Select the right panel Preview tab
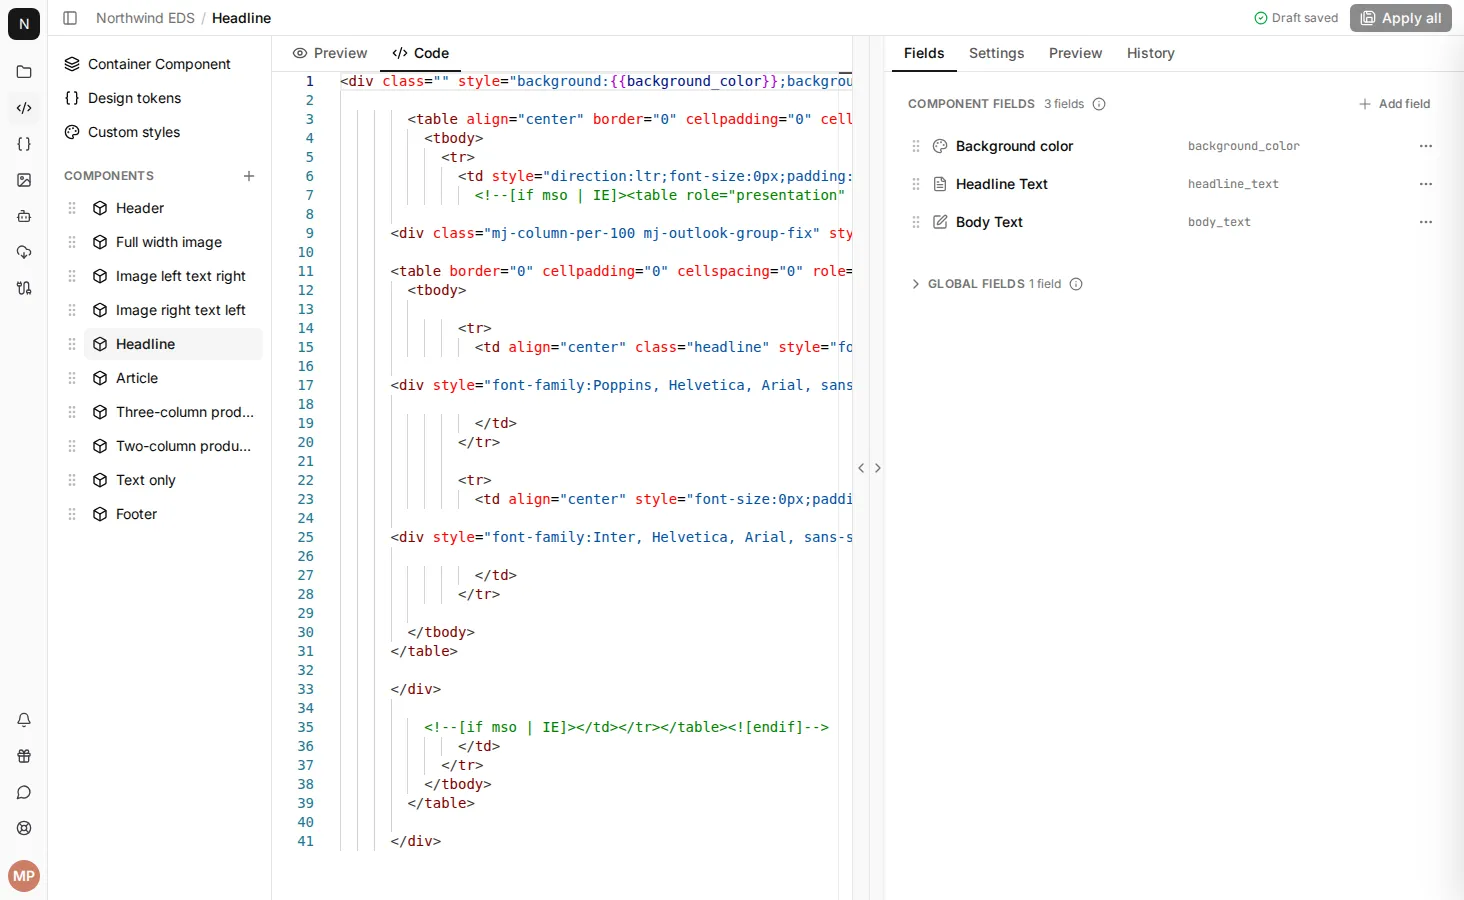Screen dimensions: 1464x900 pos(1075,53)
